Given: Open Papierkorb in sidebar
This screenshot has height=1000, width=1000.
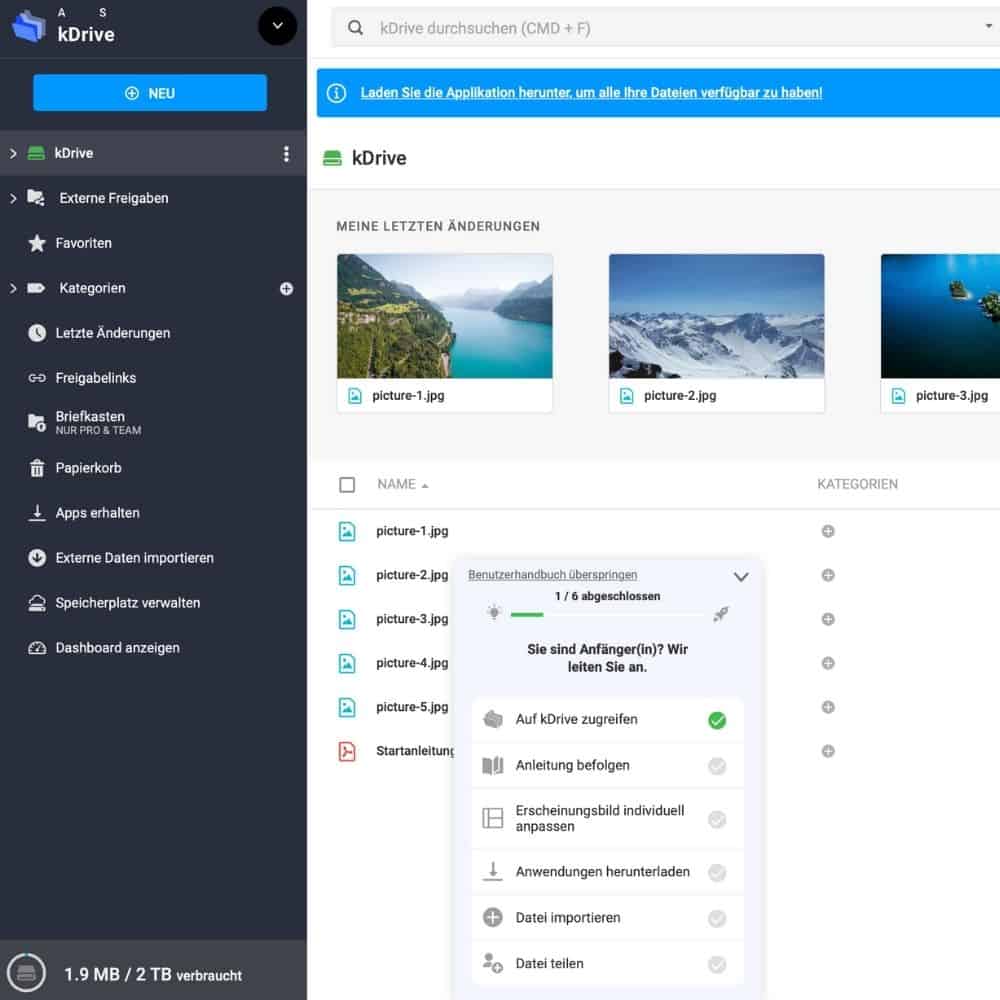Looking at the screenshot, I should [x=88, y=468].
